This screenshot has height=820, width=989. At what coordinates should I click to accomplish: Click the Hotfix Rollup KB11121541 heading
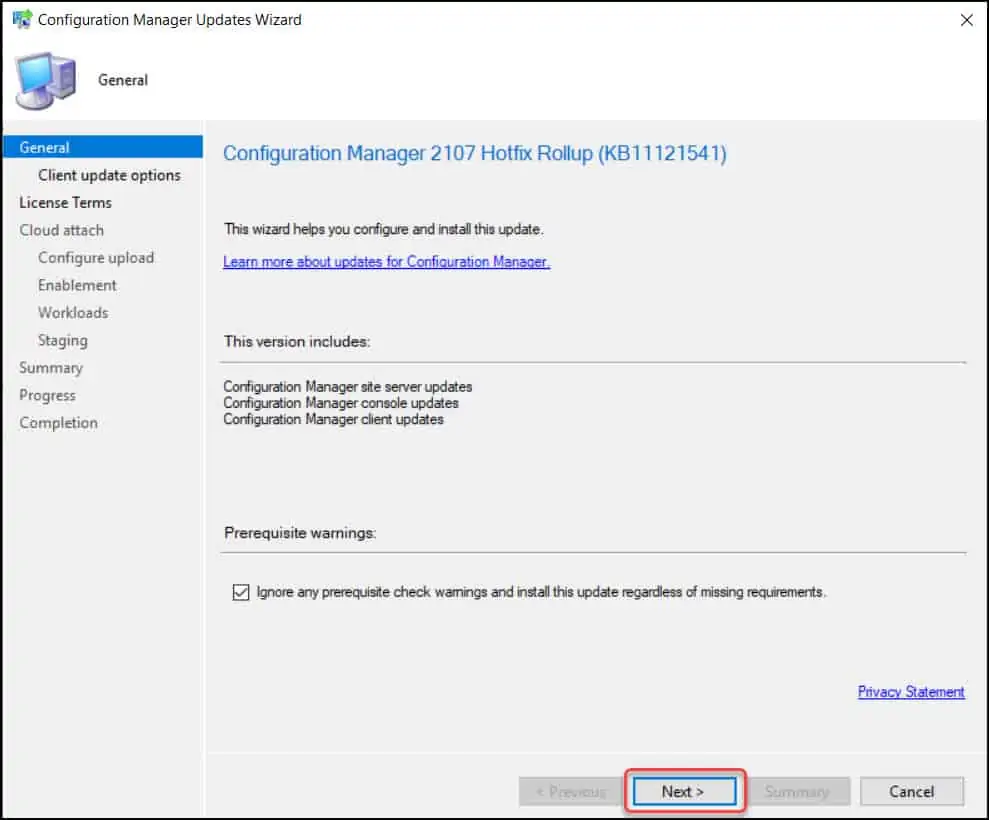coord(475,153)
